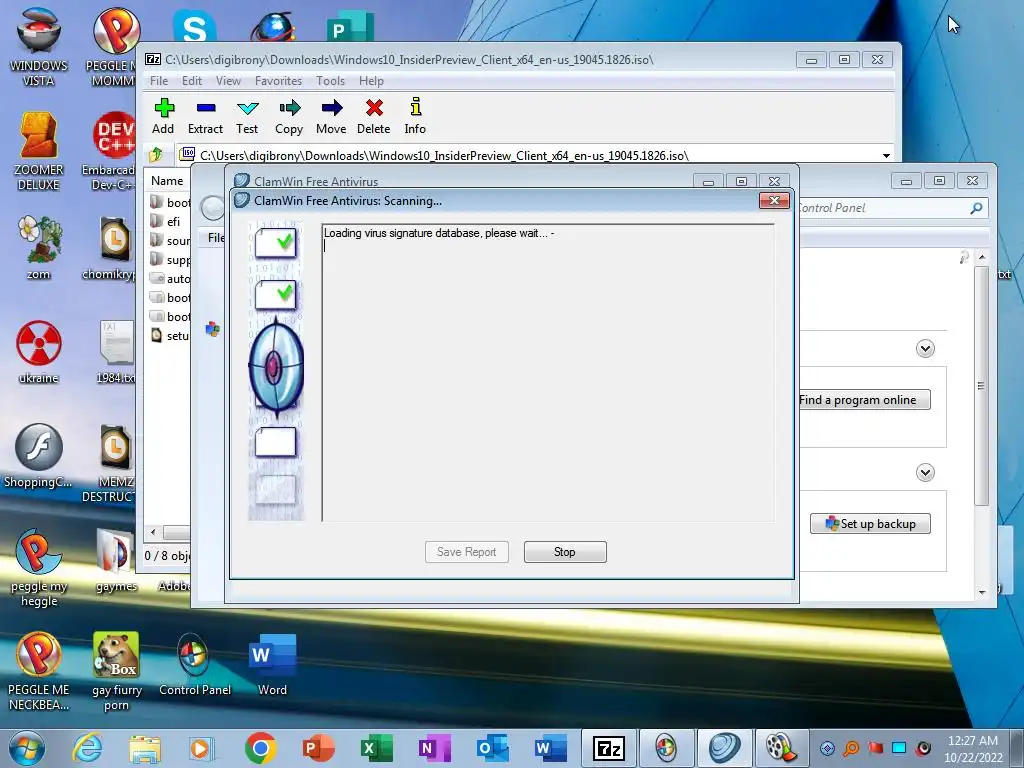This screenshot has height=768, width=1024.
Task: Run Test from the 7-Zip toolbar
Action: (x=248, y=116)
